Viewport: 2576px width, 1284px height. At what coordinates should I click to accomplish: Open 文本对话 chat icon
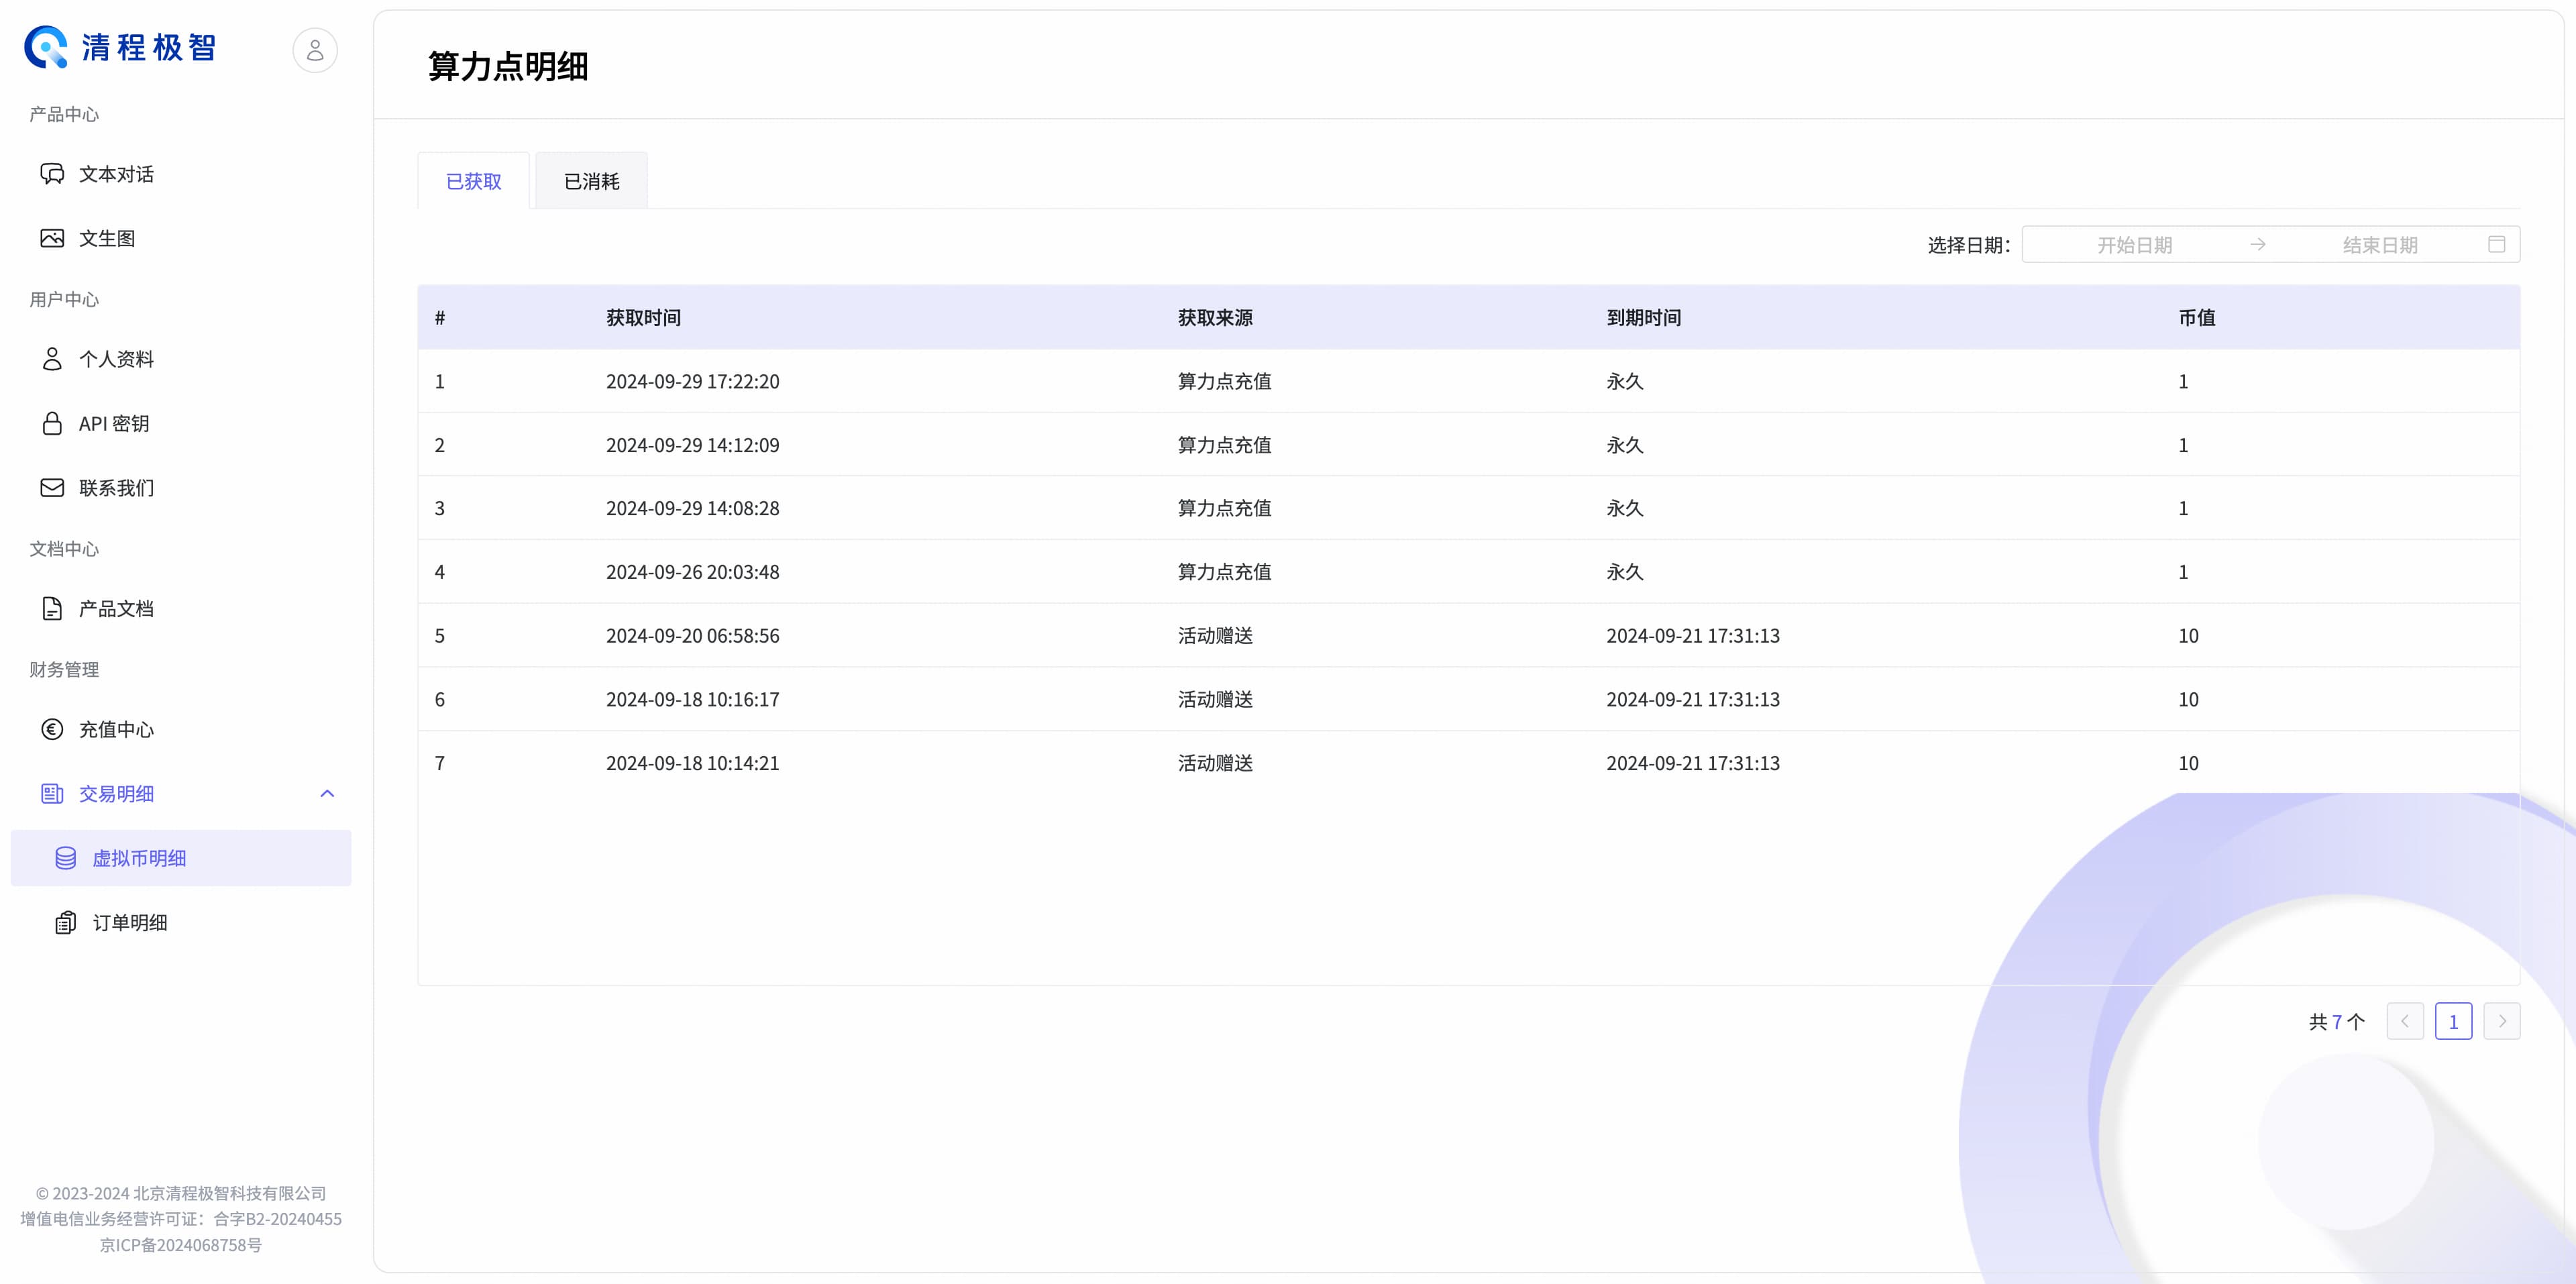[52, 174]
